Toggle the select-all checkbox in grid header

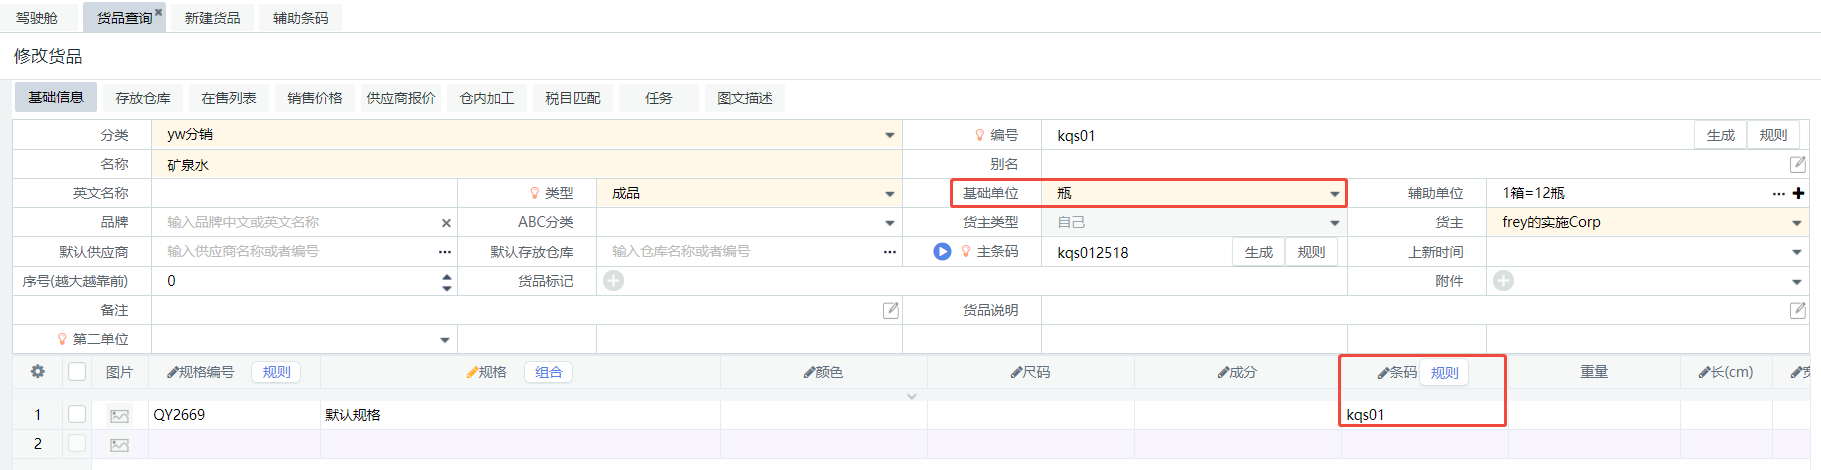tap(77, 372)
